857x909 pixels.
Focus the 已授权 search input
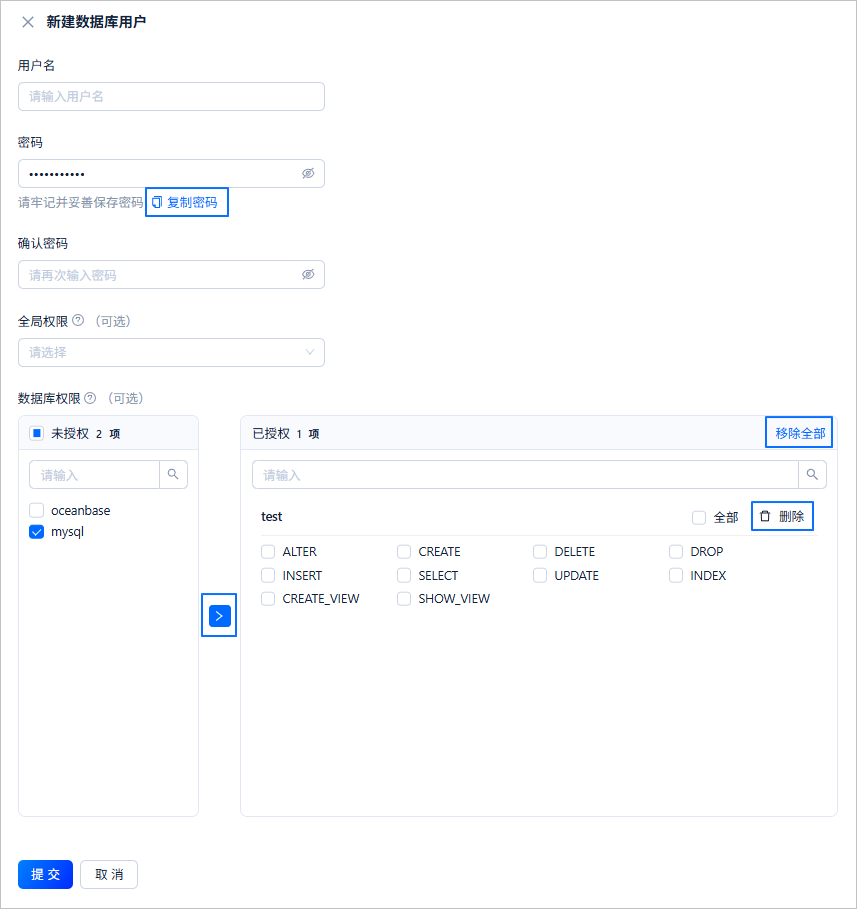click(525, 475)
